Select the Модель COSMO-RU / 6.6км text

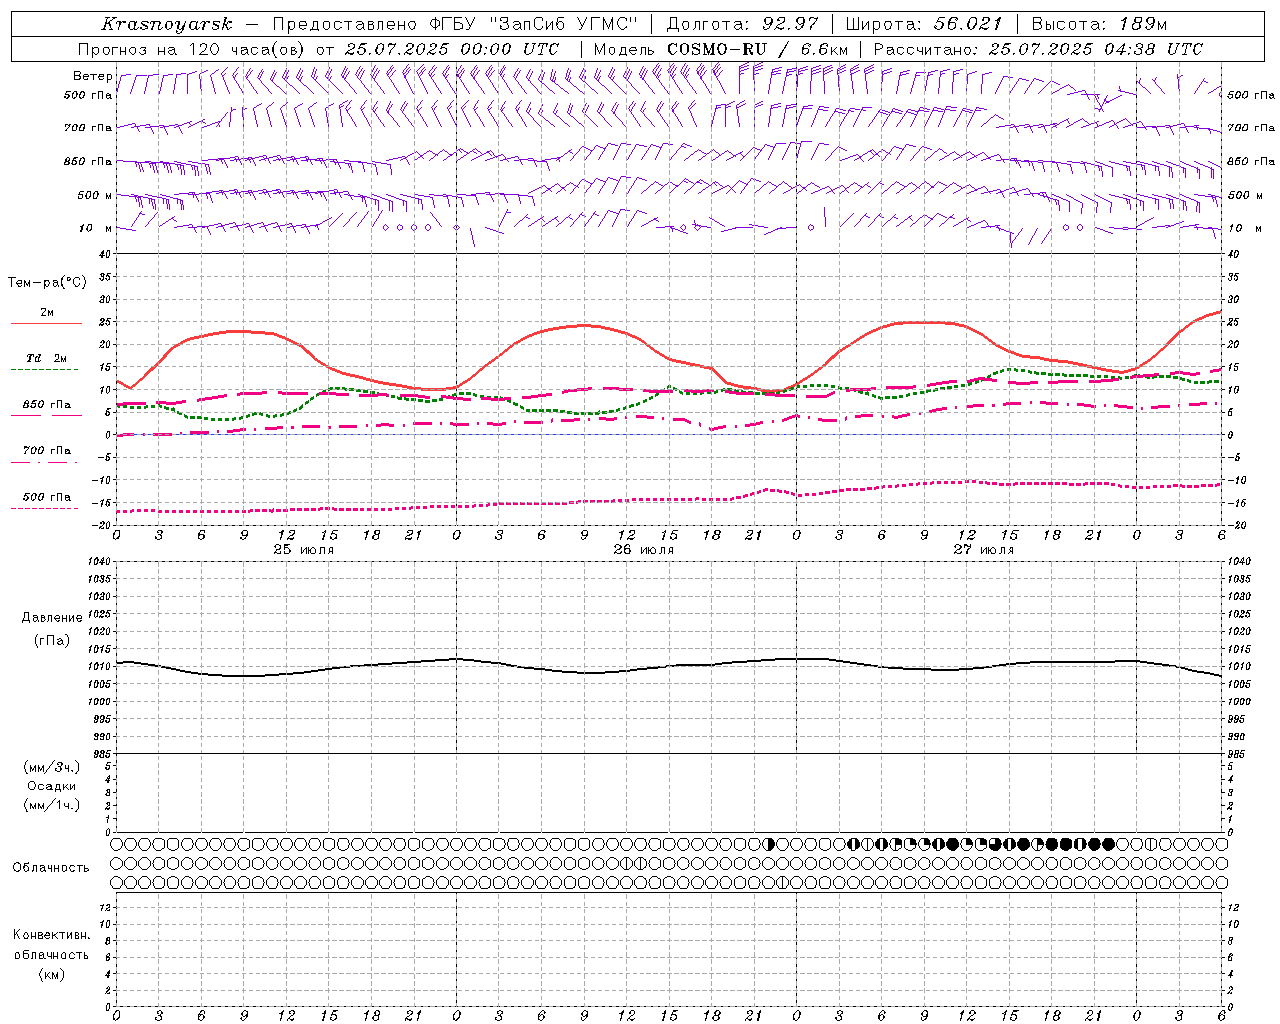[722, 49]
